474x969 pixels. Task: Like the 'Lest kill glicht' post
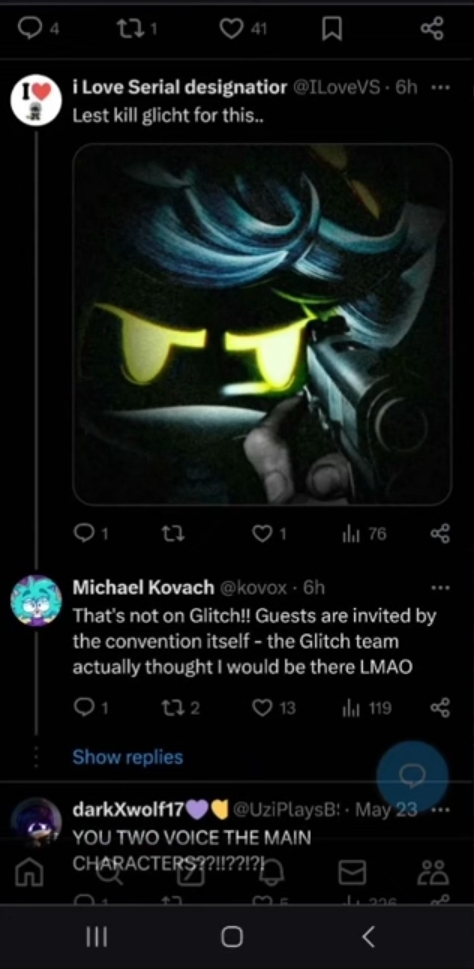pos(263,535)
